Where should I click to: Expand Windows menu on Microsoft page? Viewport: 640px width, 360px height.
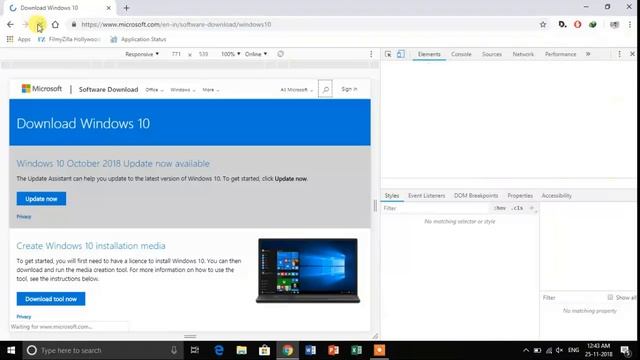pos(183,90)
